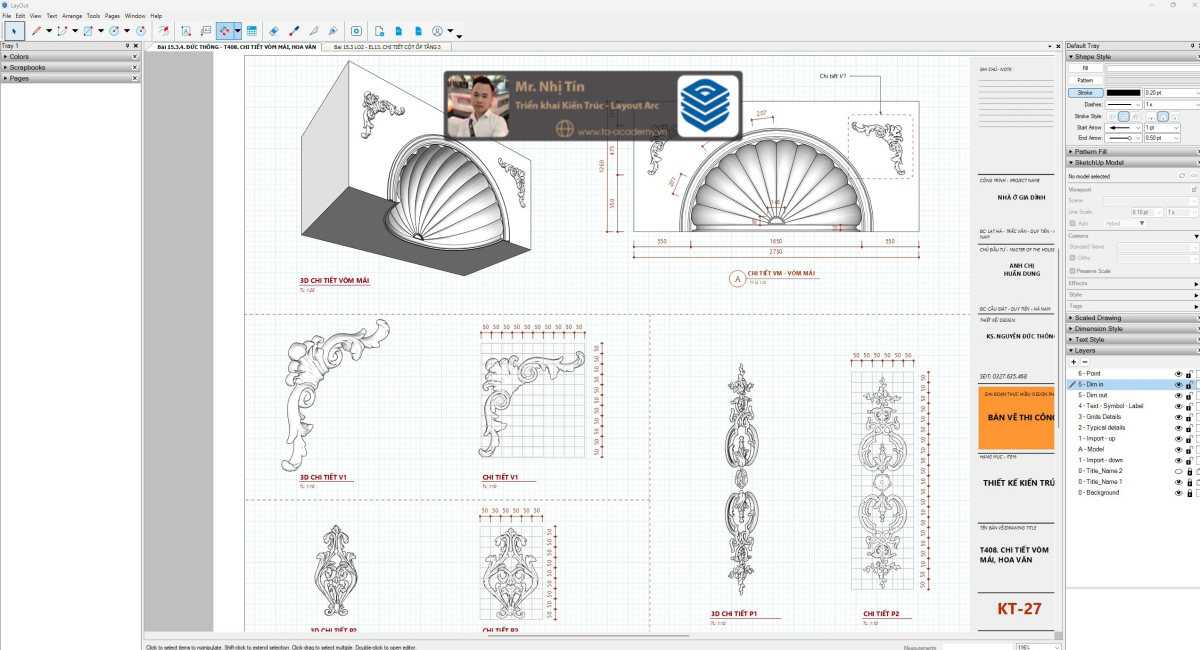Select the Split tool
The height and width of the screenshot is (650, 1200).
click(x=313, y=31)
